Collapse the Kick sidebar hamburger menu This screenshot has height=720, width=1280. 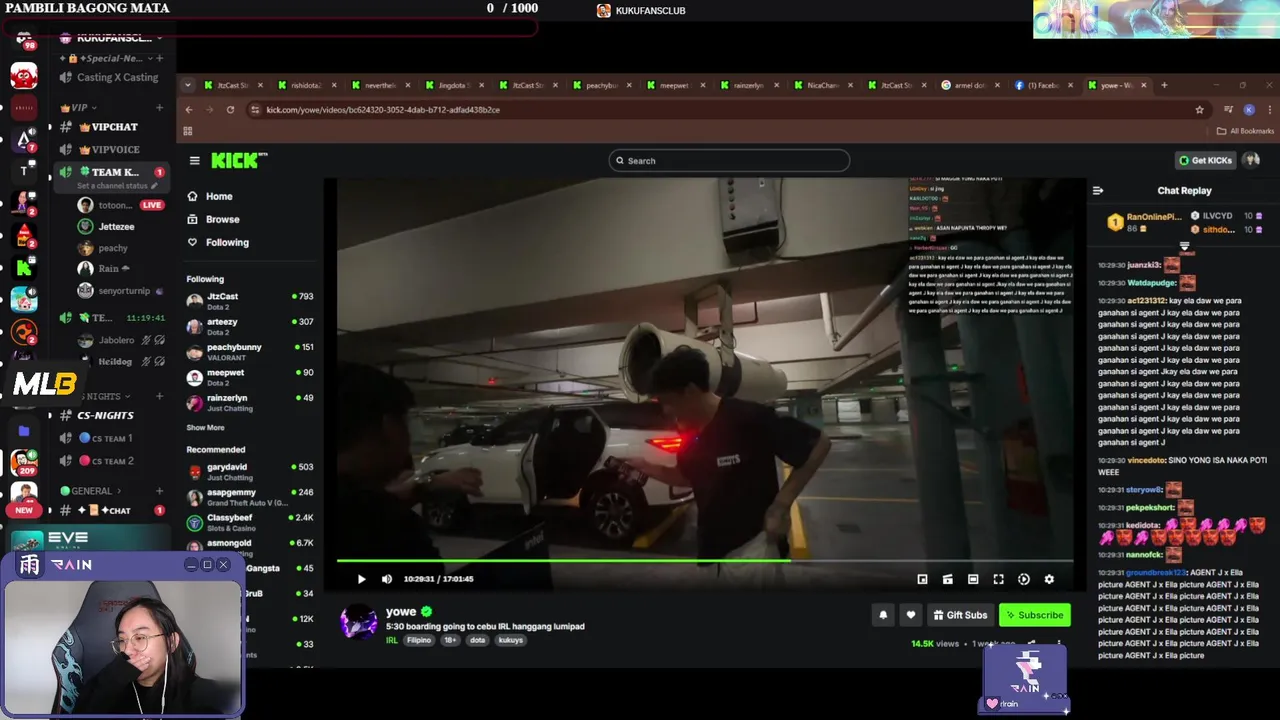pos(194,160)
